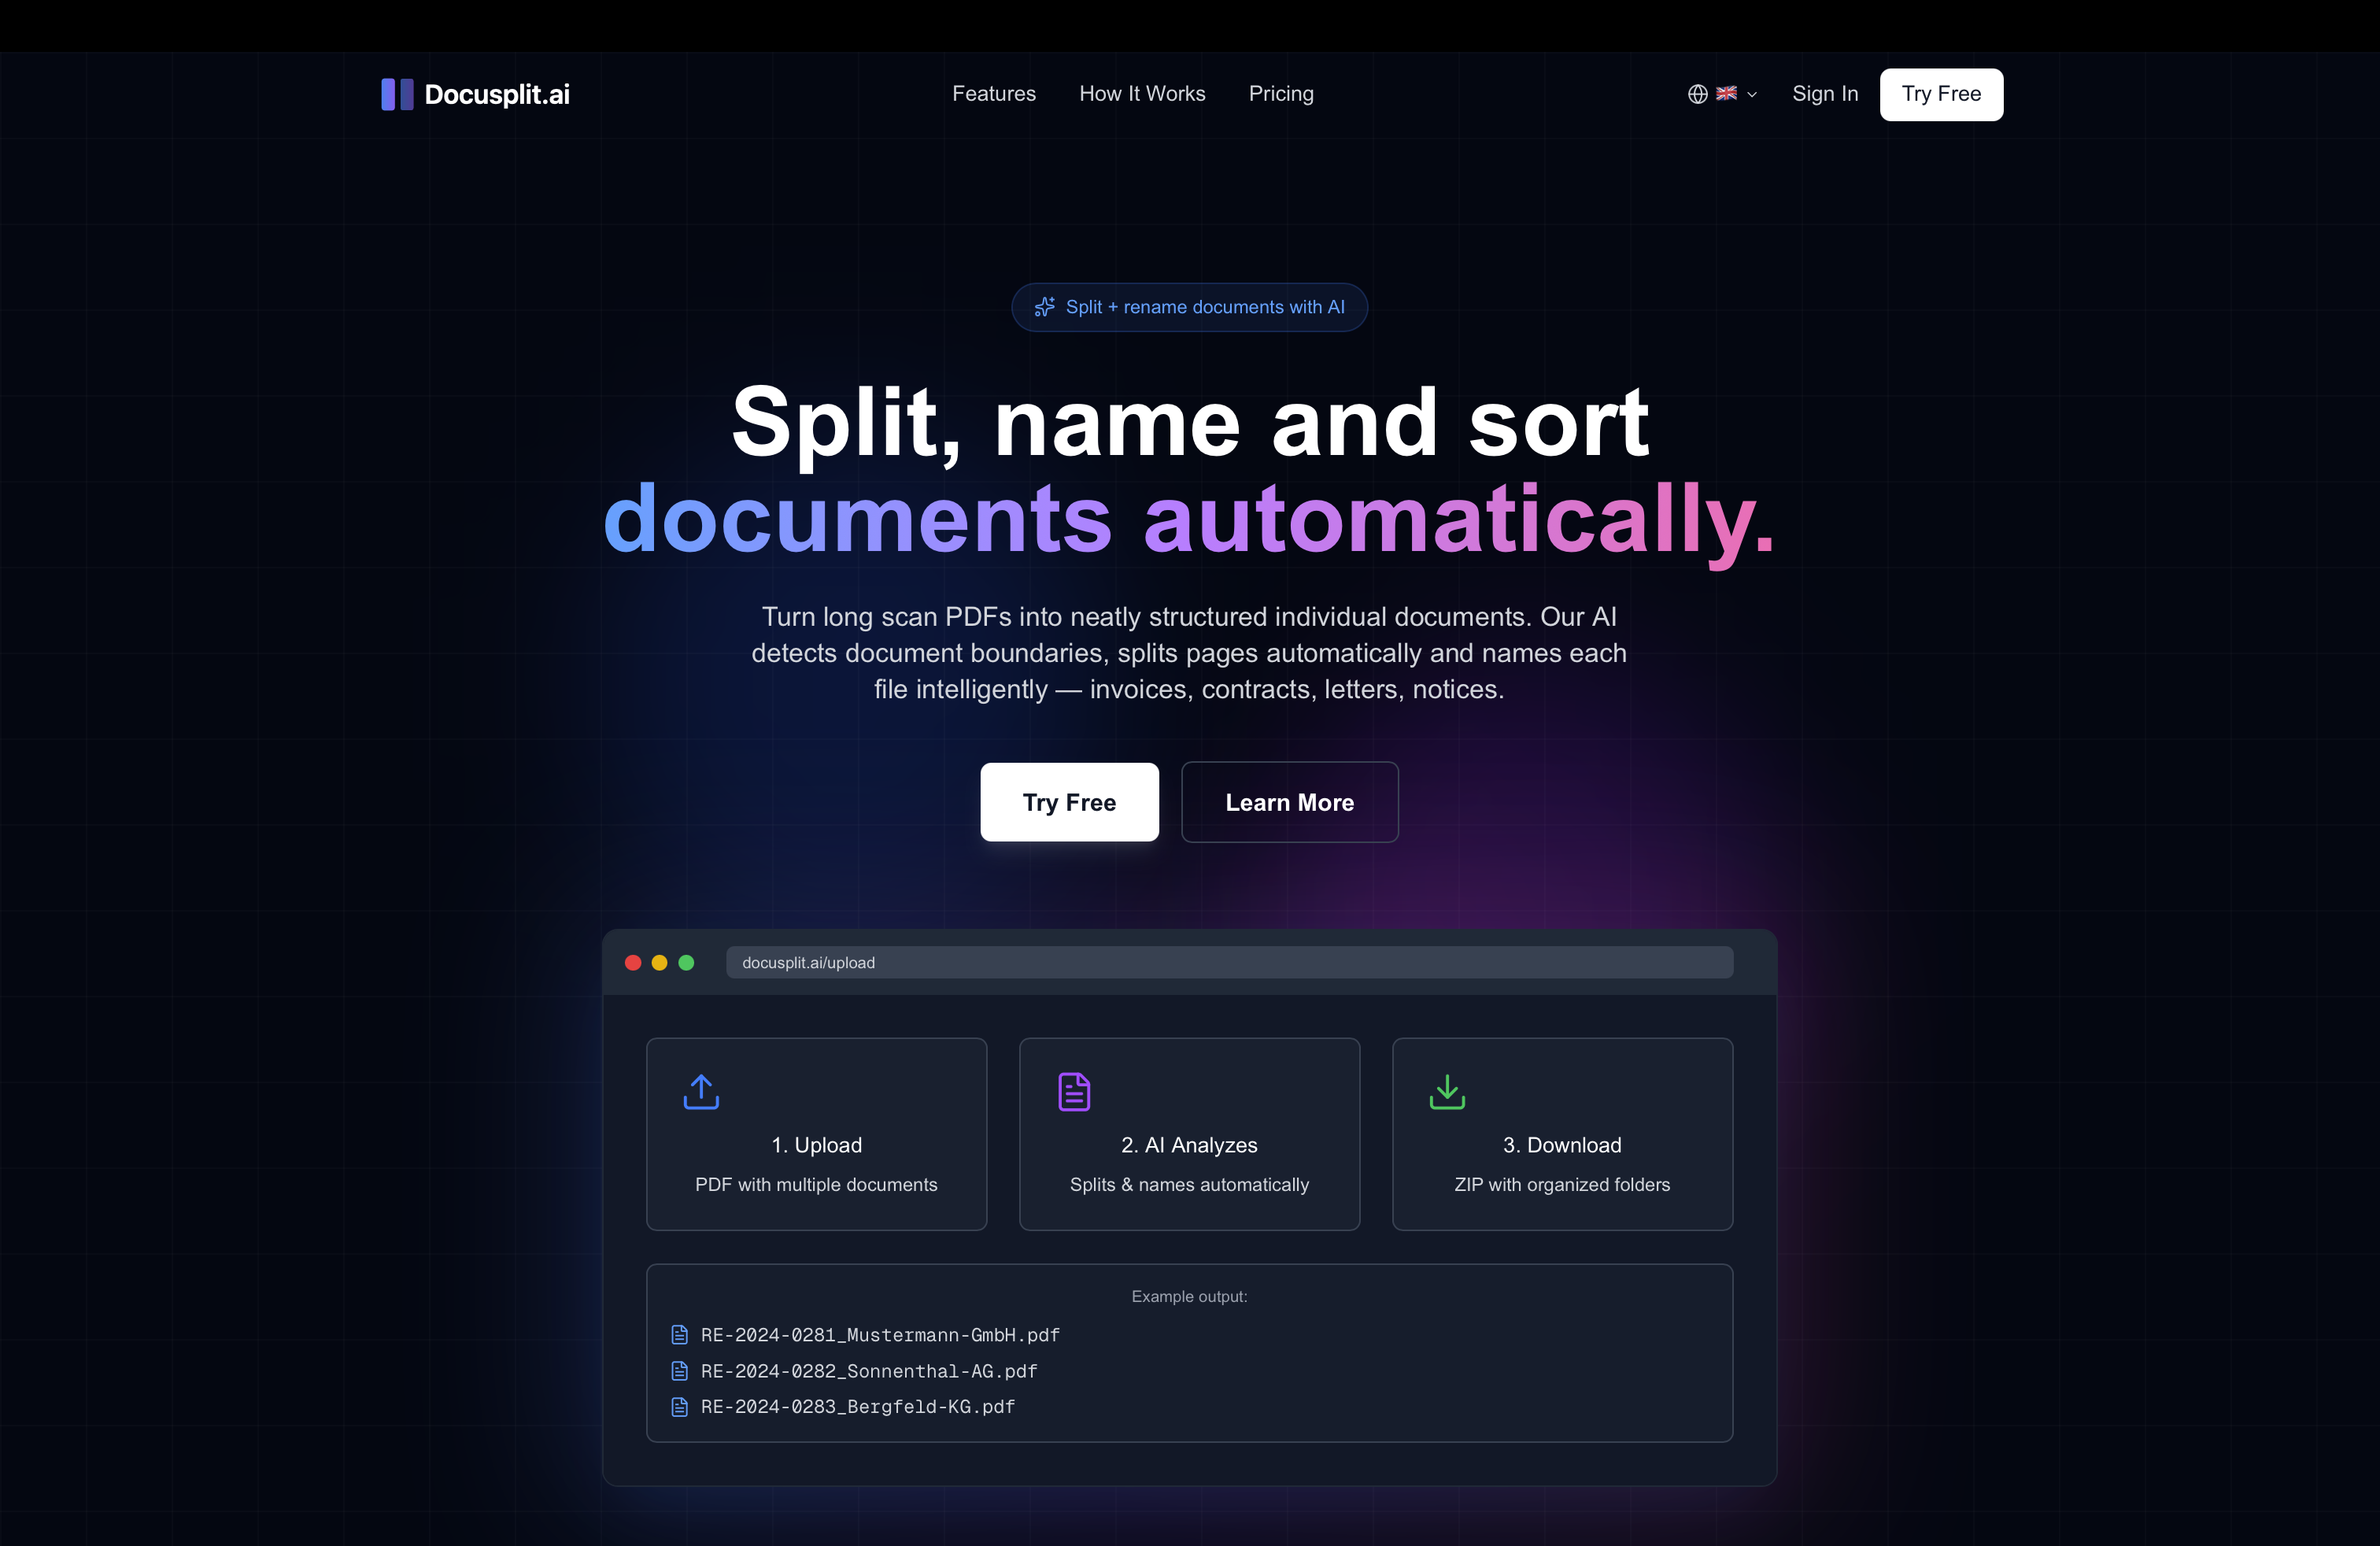Open the Split + rename documents with AI badge
Viewport: 2380px width, 1546px height.
pyautogui.click(x=1189, y=307)
